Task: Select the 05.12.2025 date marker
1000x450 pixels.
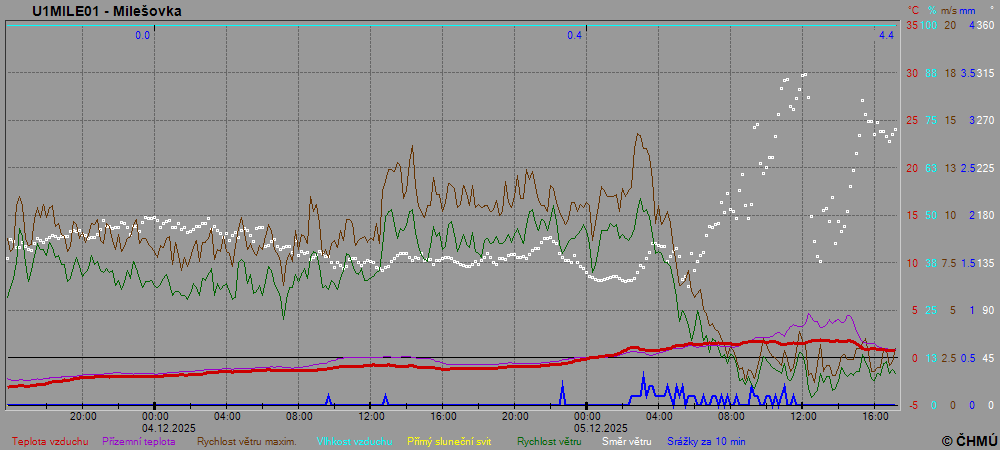Action: point(587,427)
